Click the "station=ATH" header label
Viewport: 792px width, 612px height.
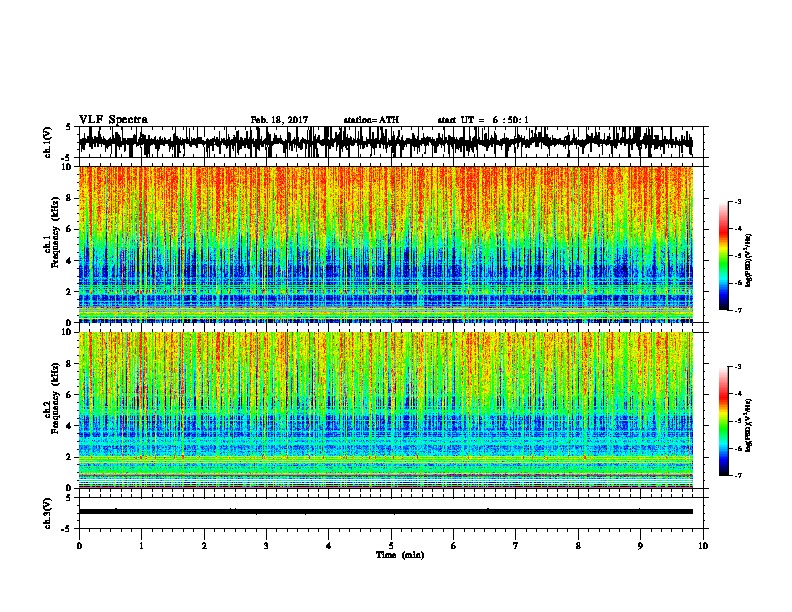[371, 120]
